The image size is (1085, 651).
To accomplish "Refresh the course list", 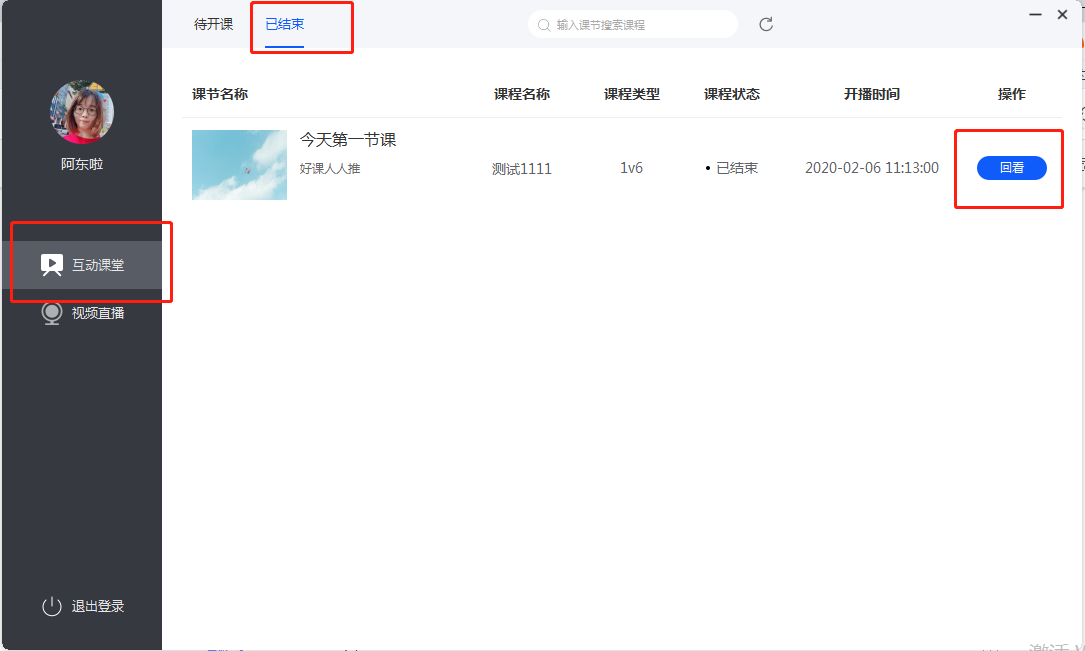I will pos(766,25).
